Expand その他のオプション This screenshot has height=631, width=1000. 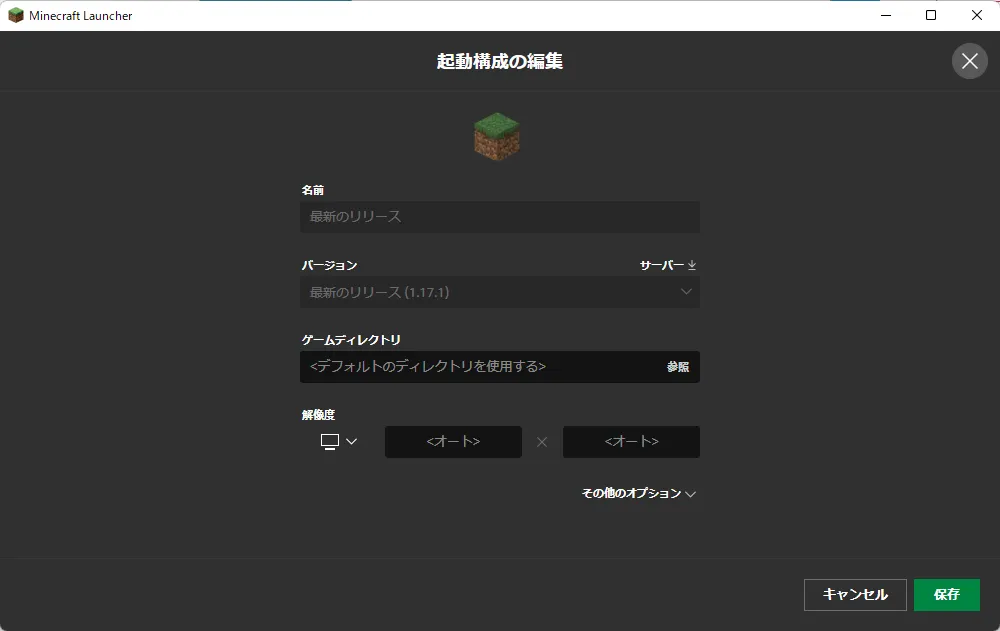pyautogui.click(x=638, y=493)
